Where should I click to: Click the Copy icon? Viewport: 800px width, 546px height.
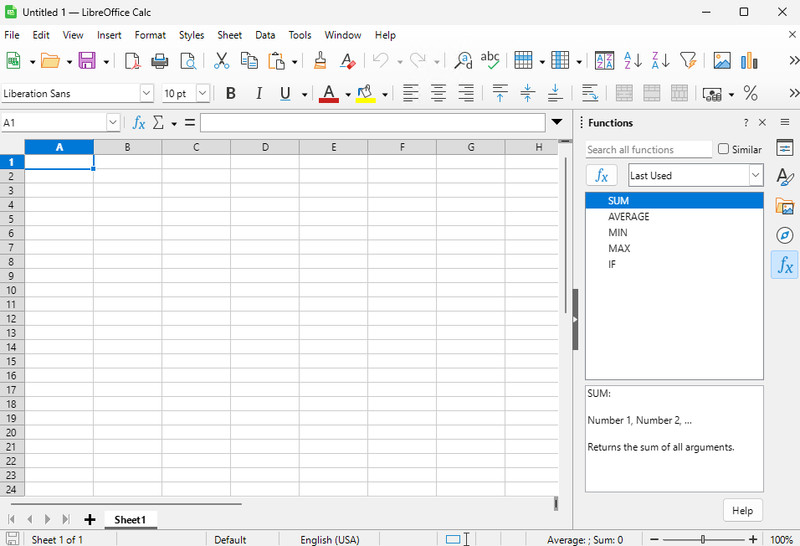pos(249,61)
